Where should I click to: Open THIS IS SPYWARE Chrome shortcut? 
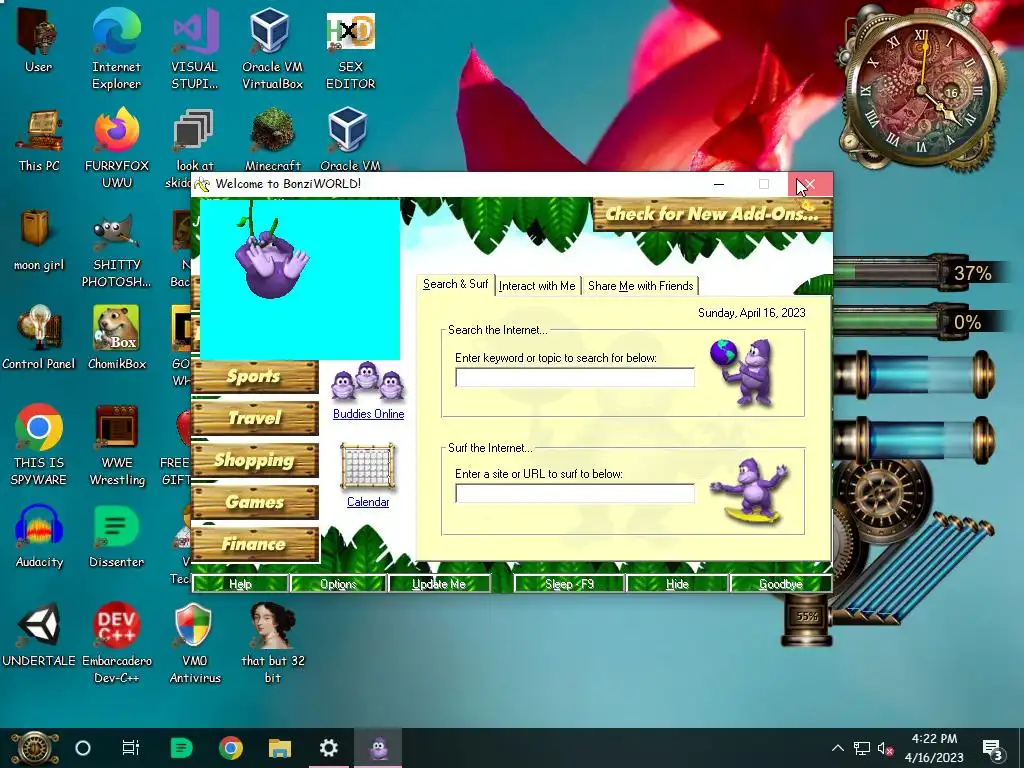(39, 445)
